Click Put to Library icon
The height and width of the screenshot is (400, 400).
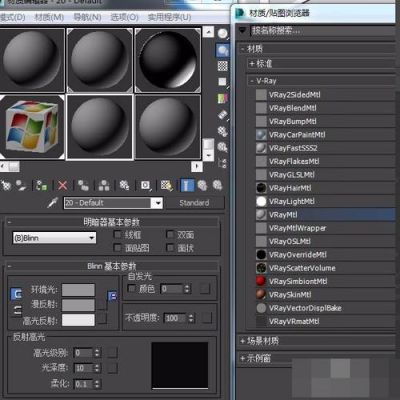point(125,185)
